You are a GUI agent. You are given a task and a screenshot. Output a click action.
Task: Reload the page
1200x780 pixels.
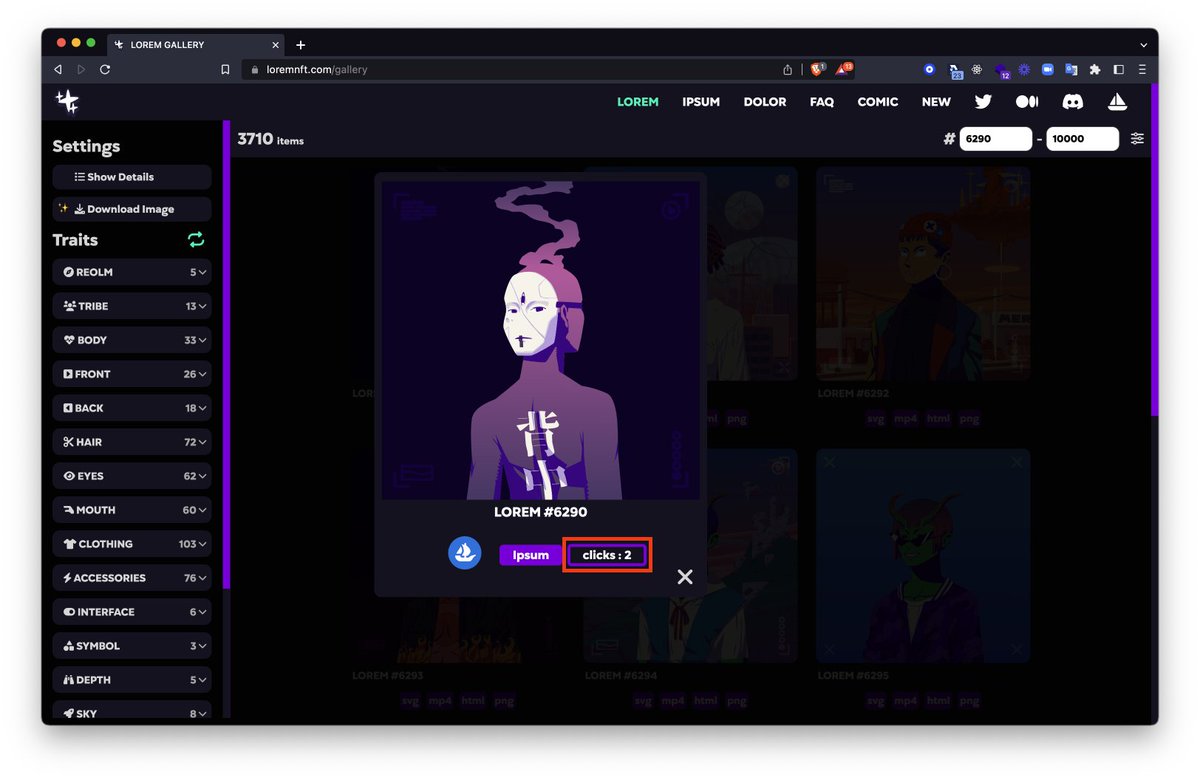click(x=105, y=70)
